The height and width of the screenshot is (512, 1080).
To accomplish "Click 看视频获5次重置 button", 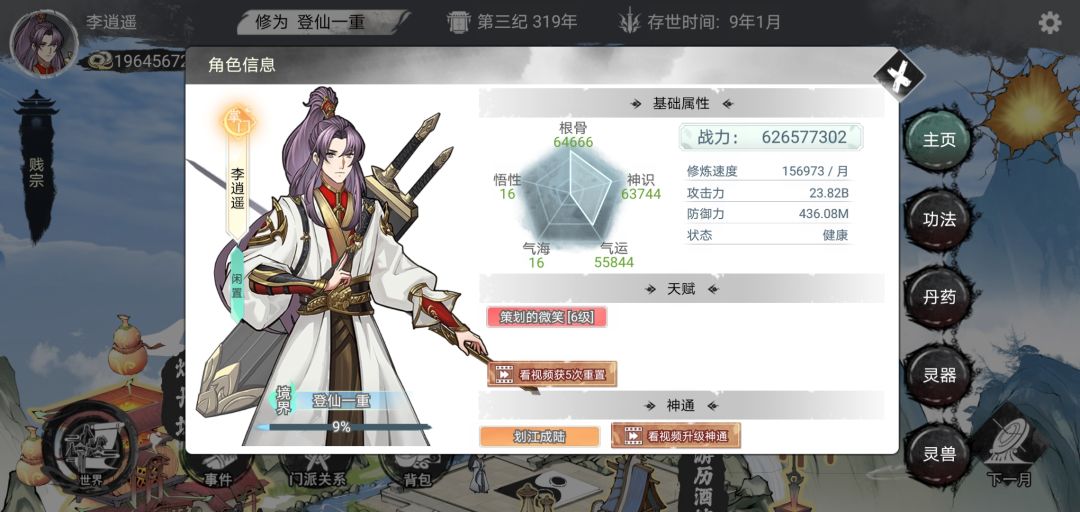I will 552,374.
